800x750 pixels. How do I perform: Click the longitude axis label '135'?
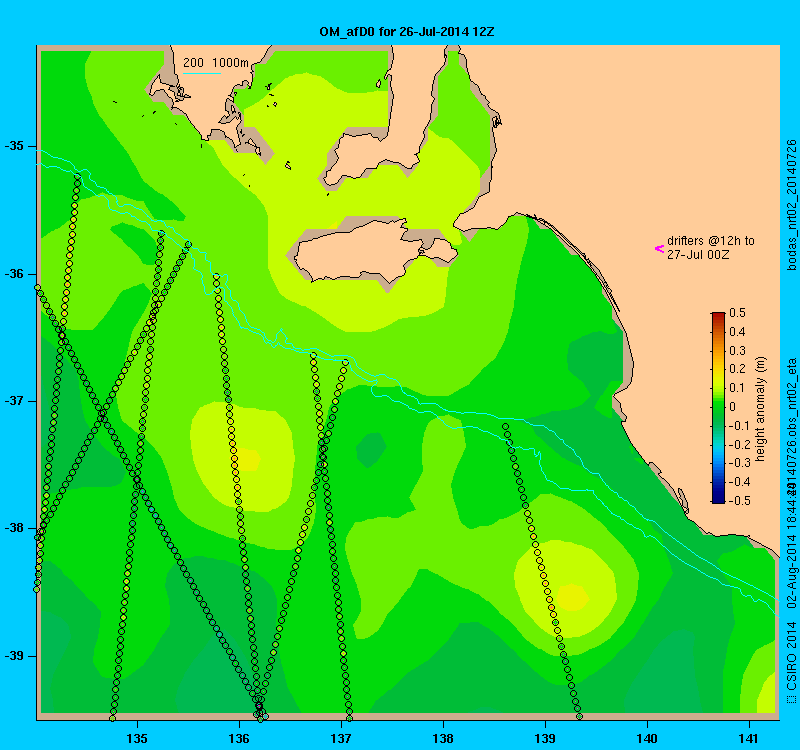[137, 739]
